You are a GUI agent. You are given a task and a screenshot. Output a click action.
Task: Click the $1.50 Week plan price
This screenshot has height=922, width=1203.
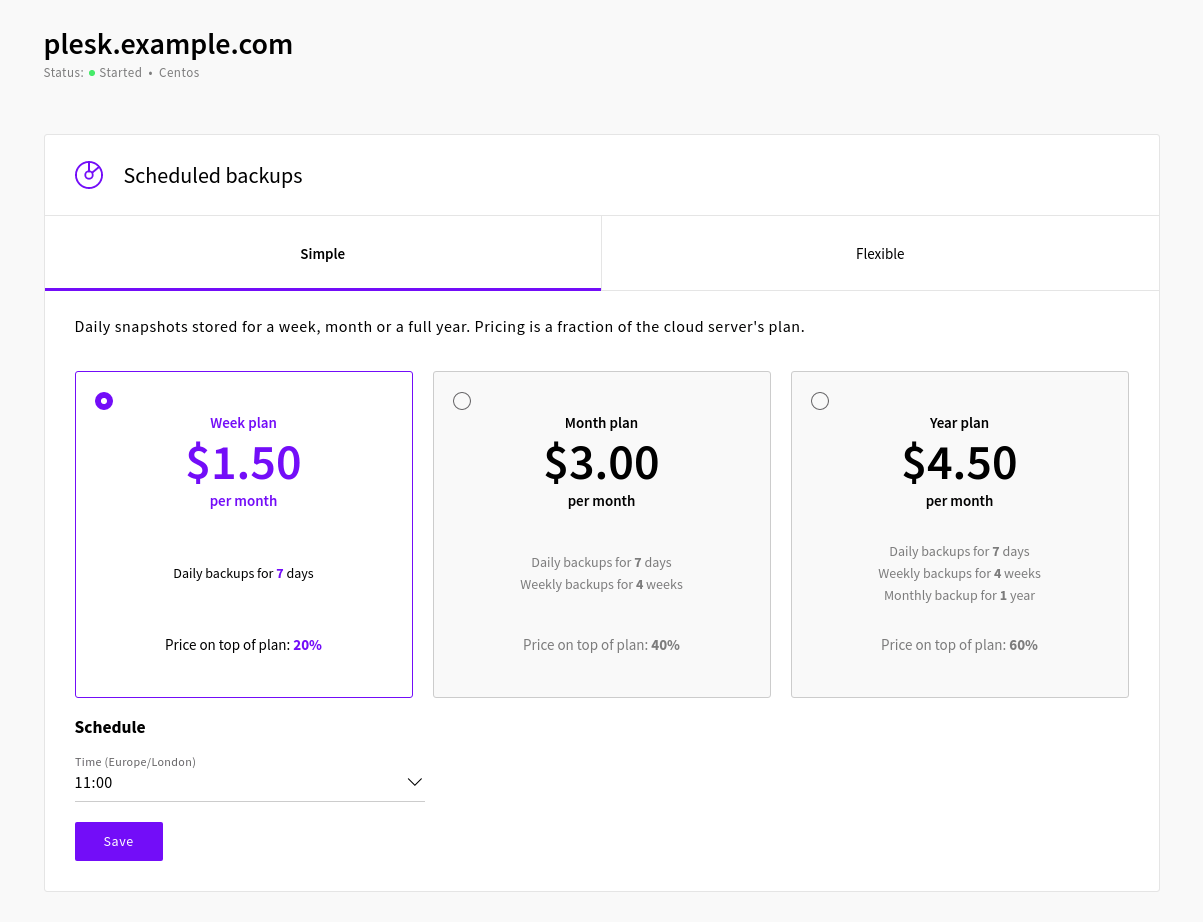coord(243,462)
